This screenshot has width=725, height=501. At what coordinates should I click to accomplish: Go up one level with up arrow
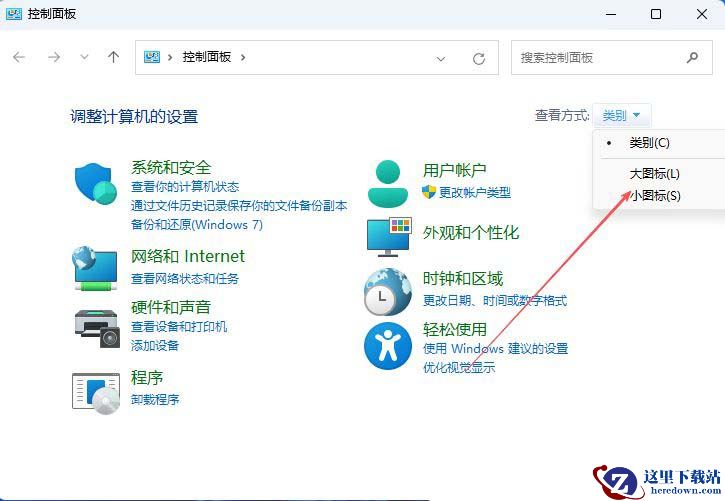pos(114,58)
